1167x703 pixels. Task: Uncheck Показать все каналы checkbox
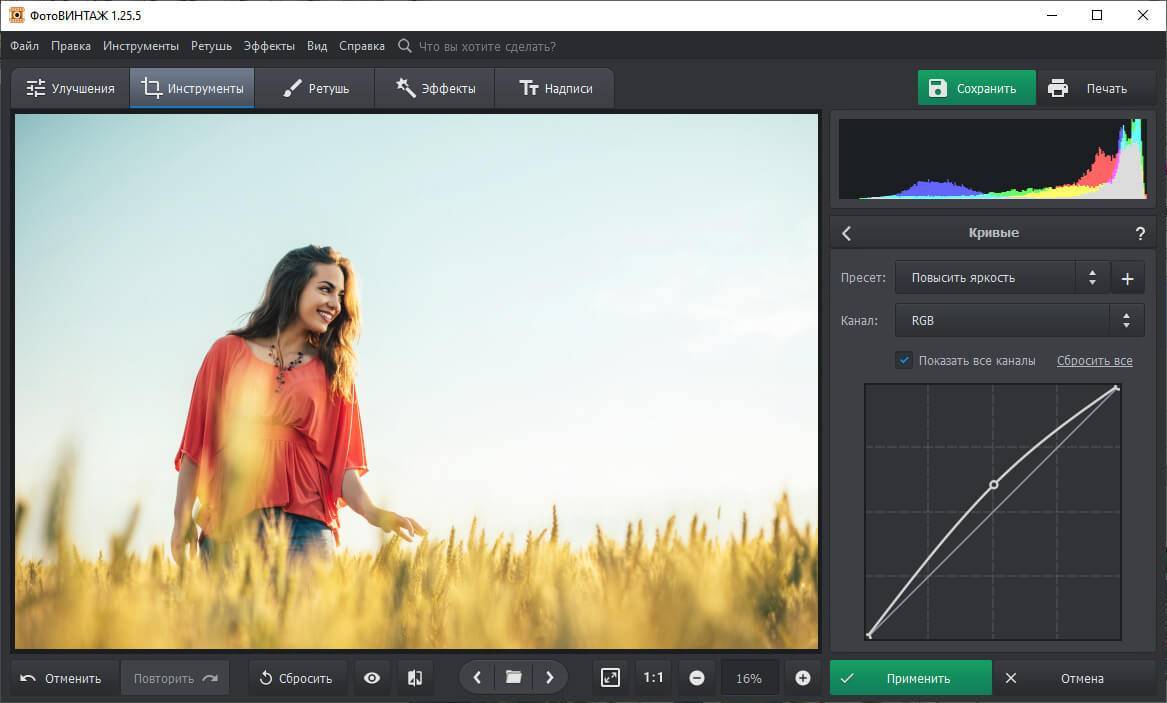click(904, 360)
